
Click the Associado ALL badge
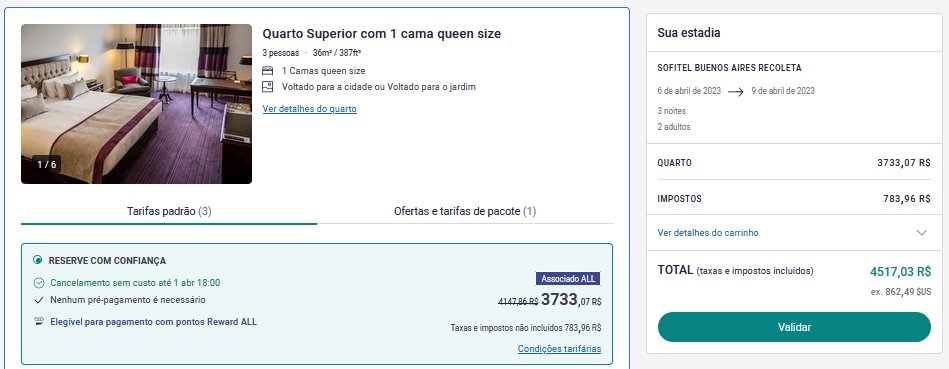(568, 279)
